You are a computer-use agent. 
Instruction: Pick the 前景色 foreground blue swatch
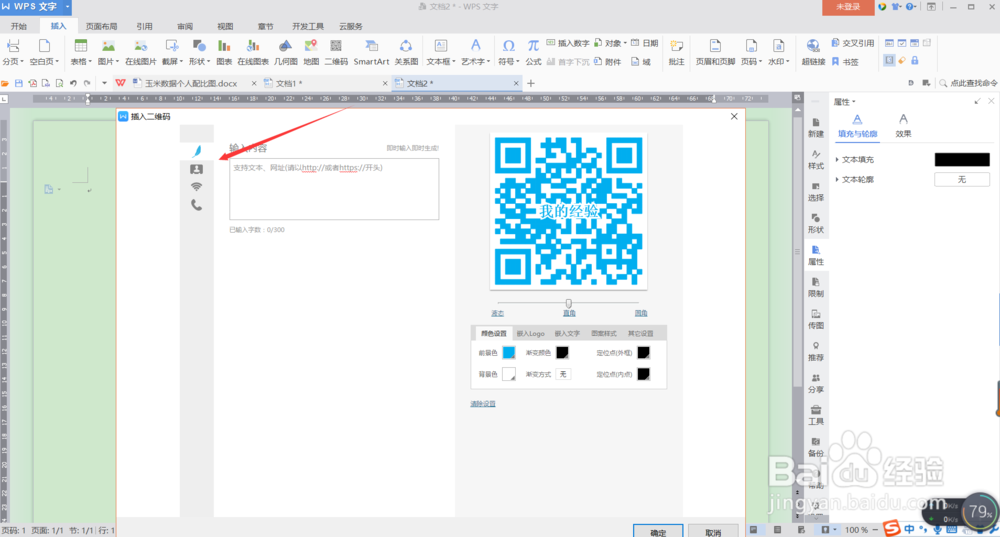coord(509,353)
